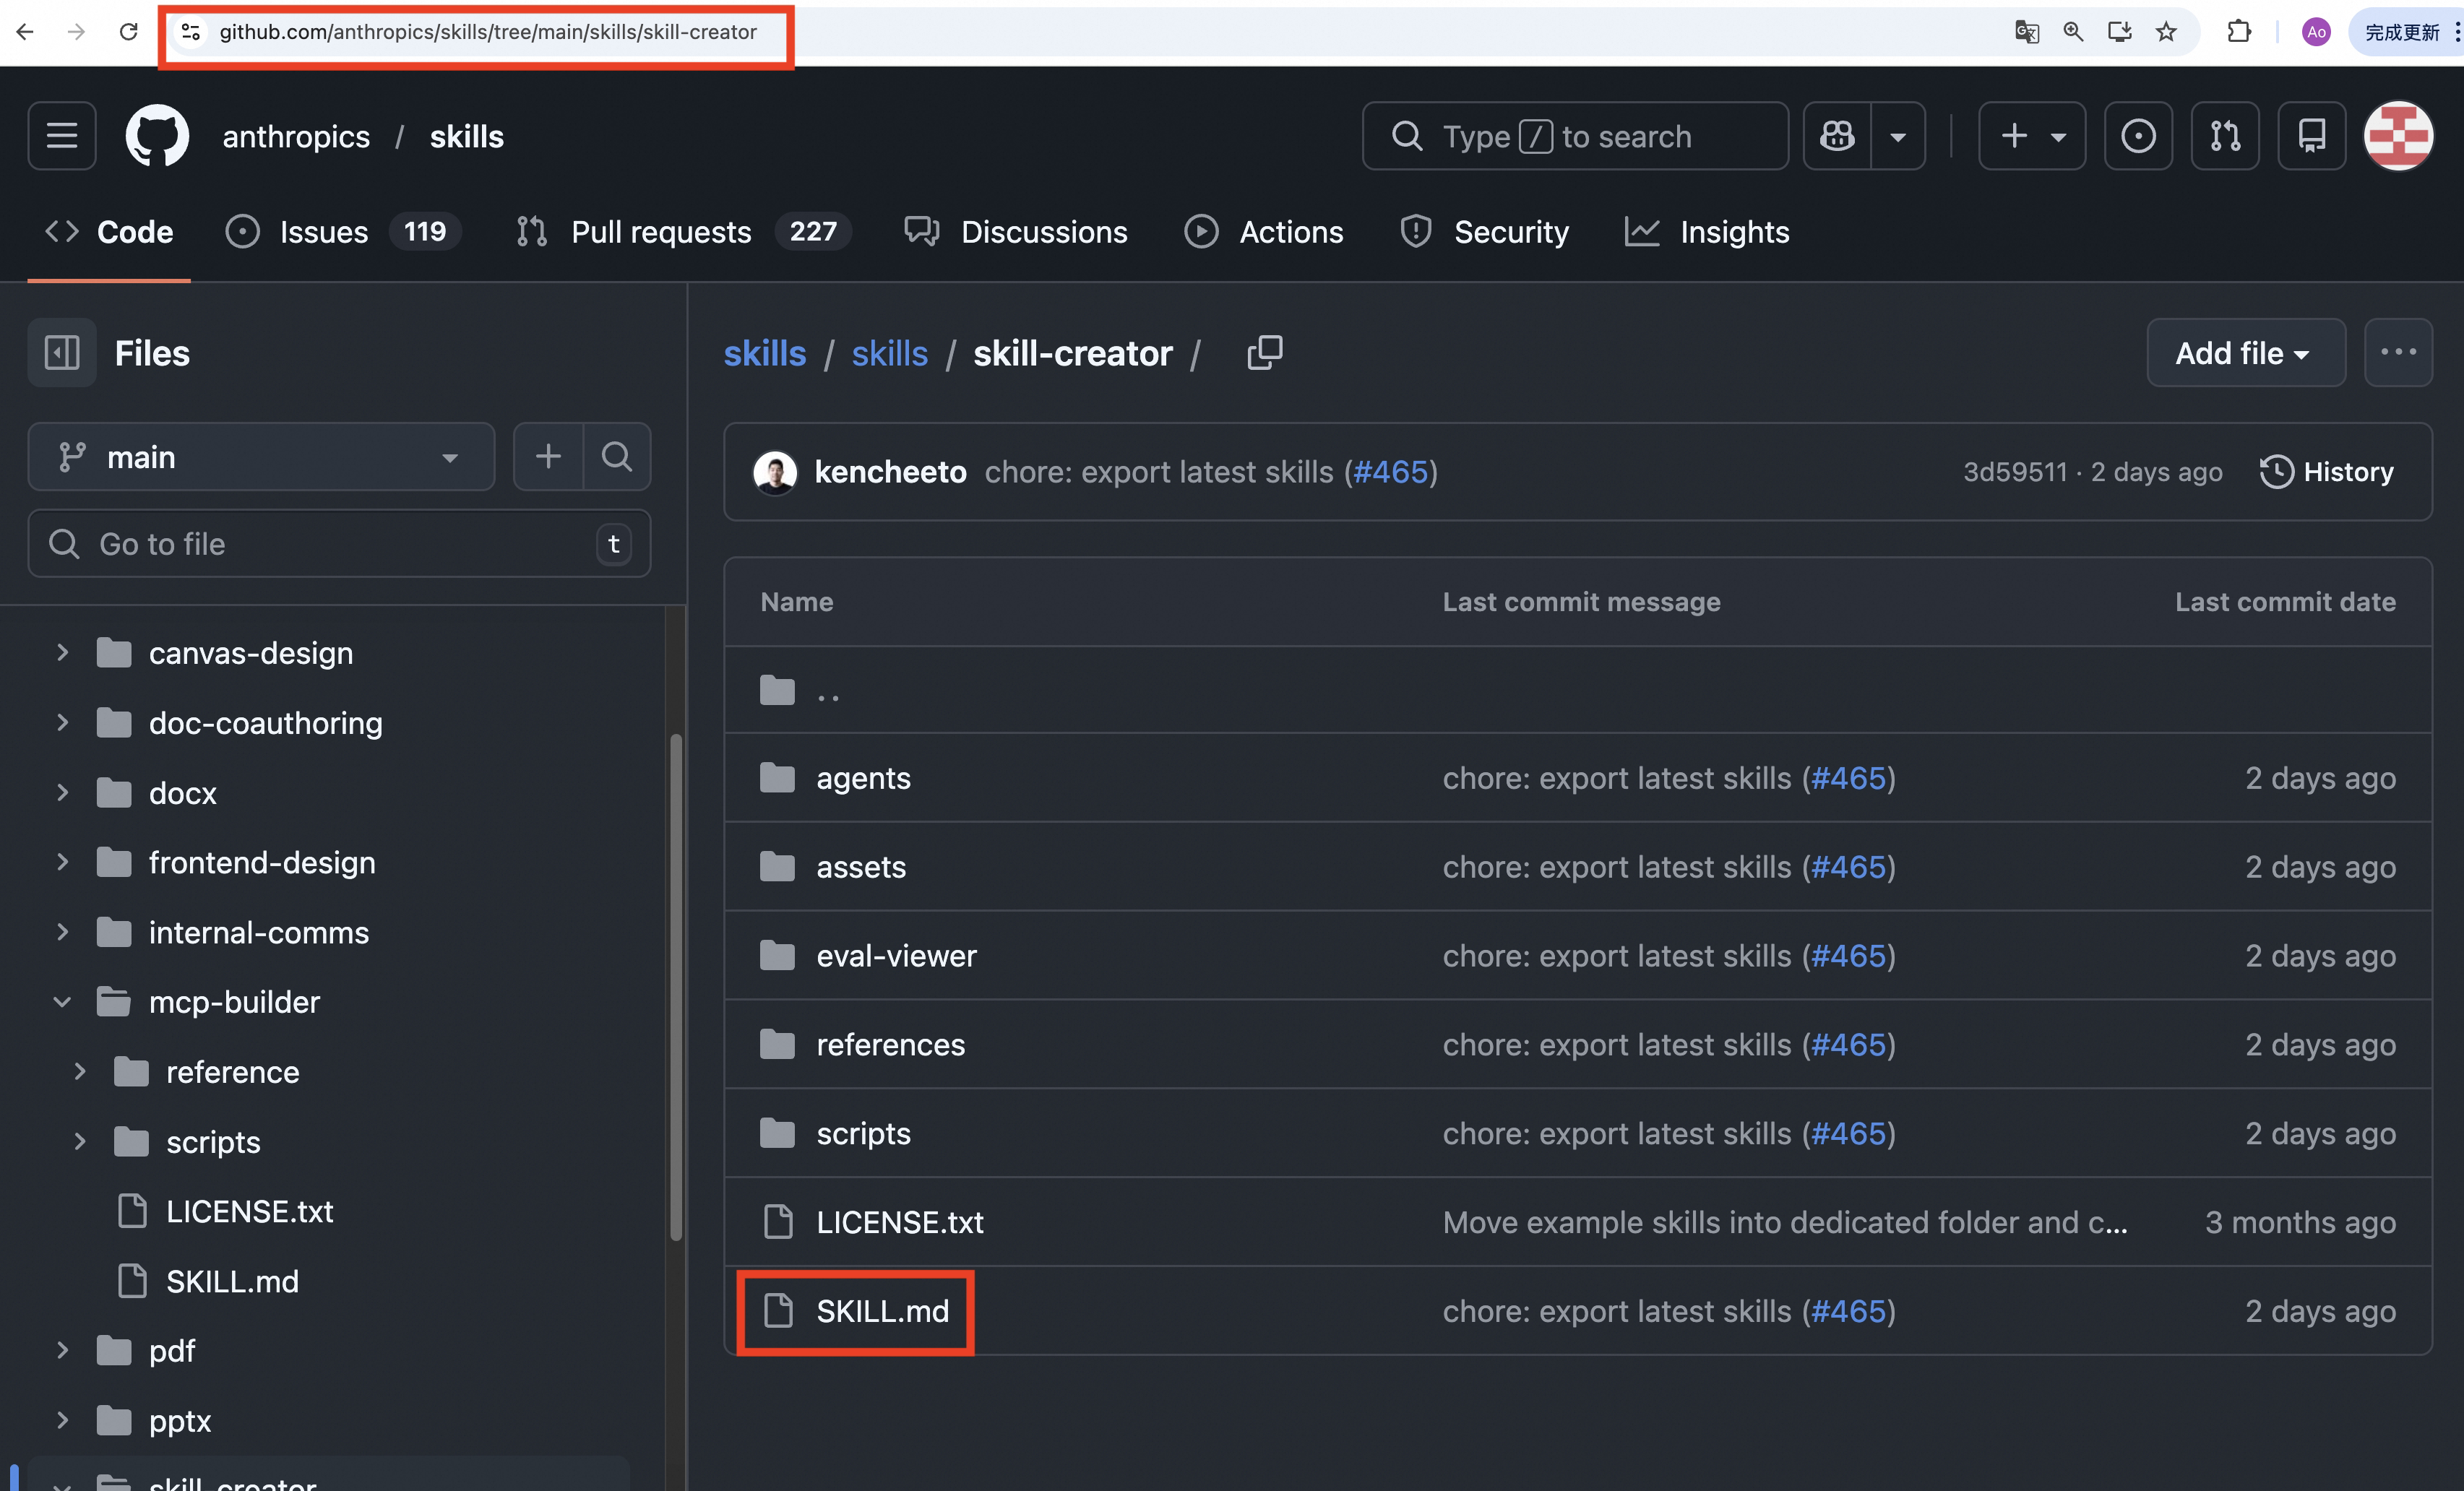The height and width of the screenshot is (1491, 2464).
Task: Toggle open the mcp-builder folder
Action: [62, 1001]
